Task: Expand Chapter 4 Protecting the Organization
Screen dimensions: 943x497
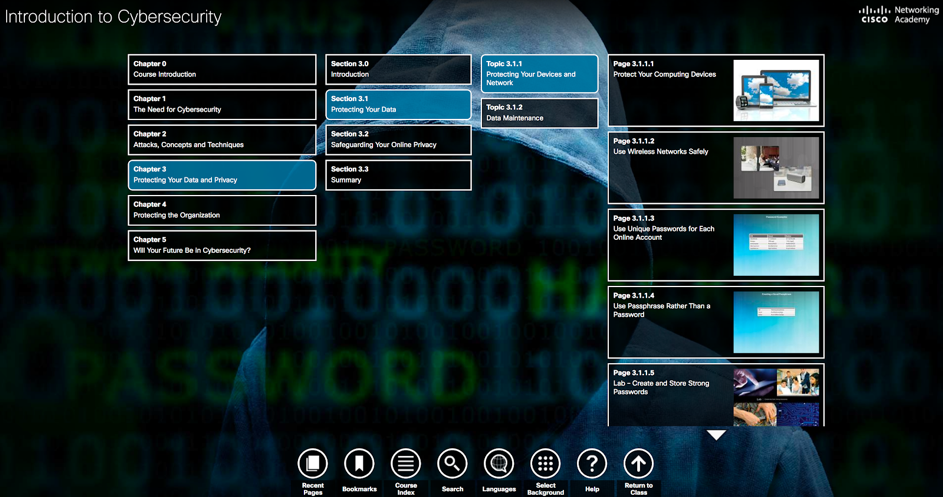Action: [222, 210]
